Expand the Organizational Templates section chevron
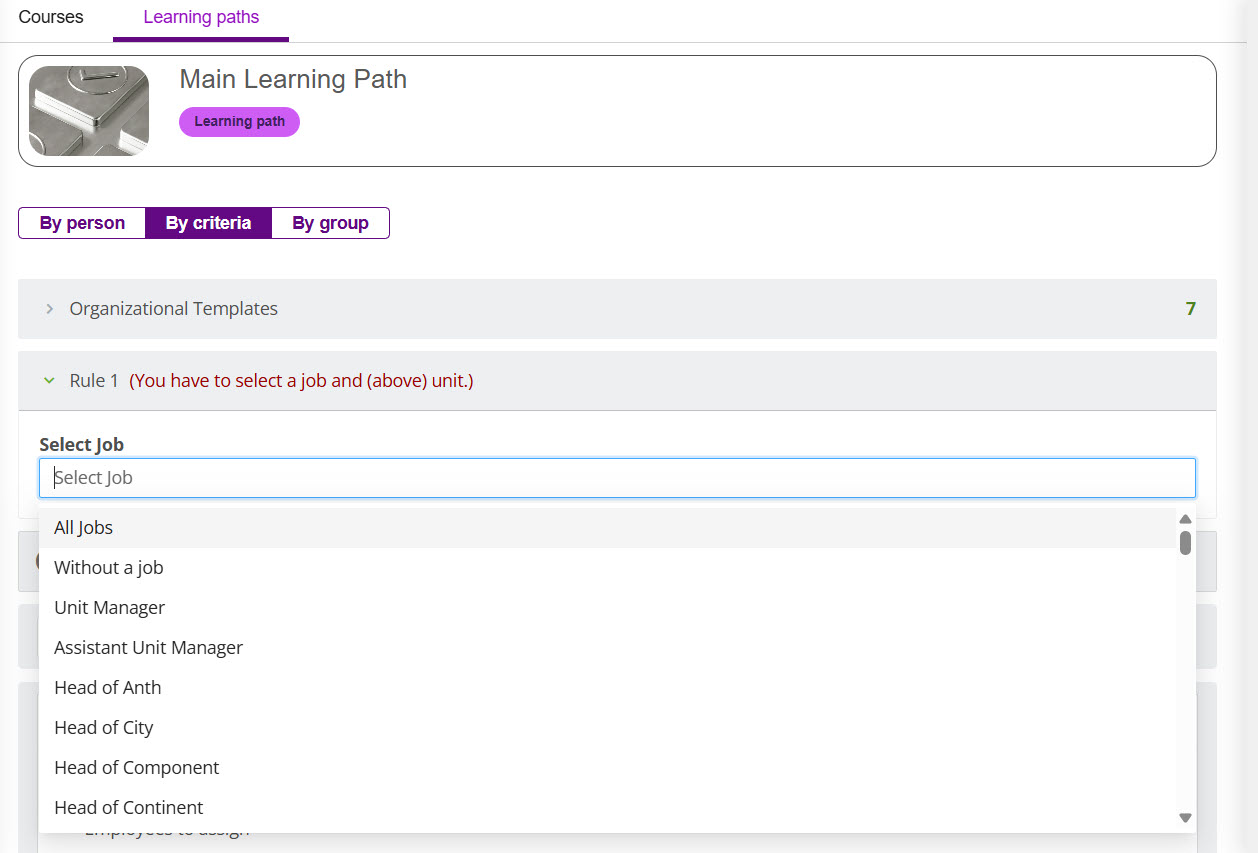The image size is (1258, 853). click(50, 309)
